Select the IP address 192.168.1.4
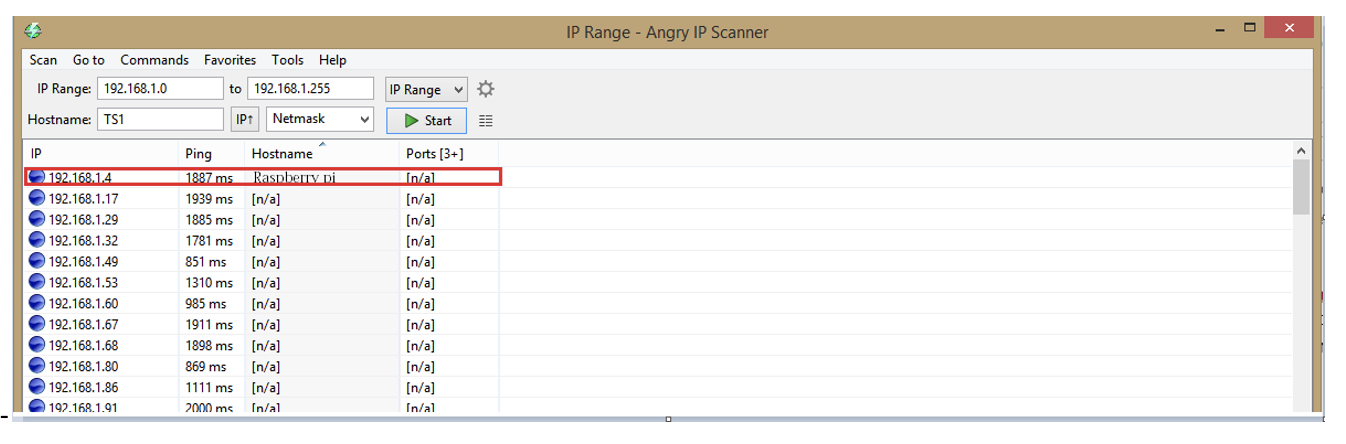Image resolution: width=1346 pixels, height=444 pixels. [80, 178]
